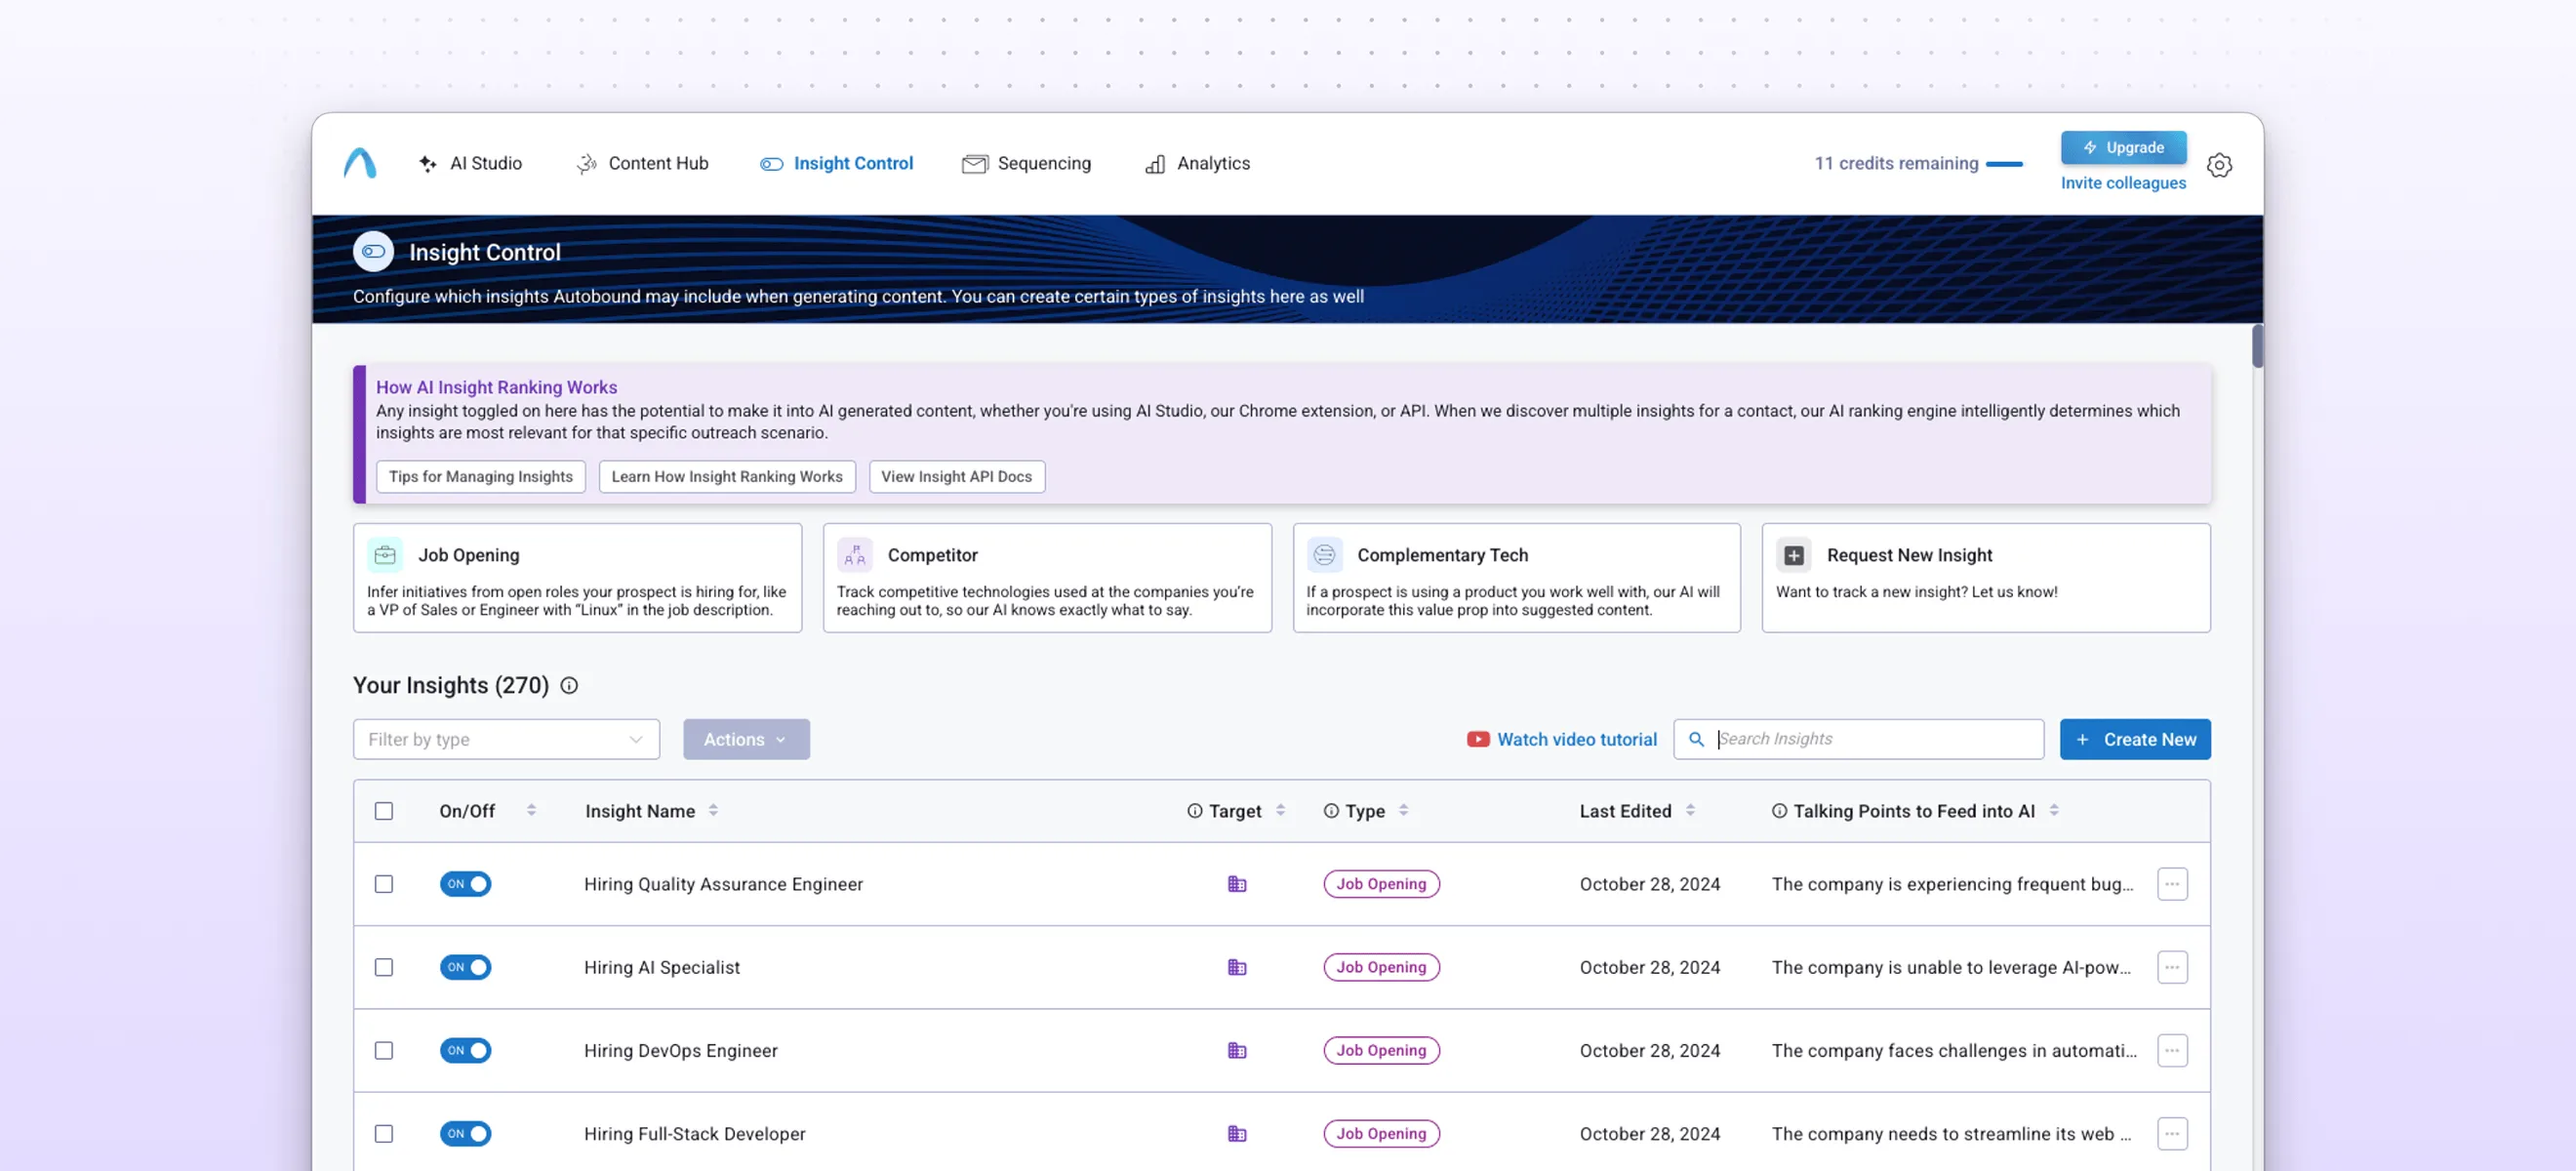Screen dimensions: 2576x1171
Task: Open the Analytics tab
Action: [1197, 163]
